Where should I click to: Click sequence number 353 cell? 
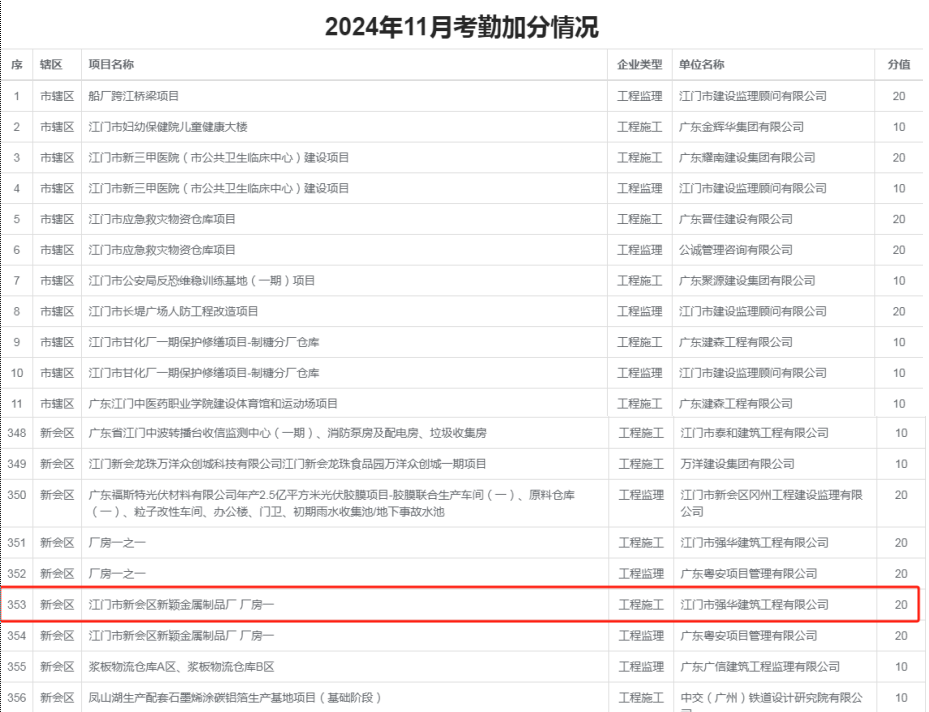coord(17,605)
